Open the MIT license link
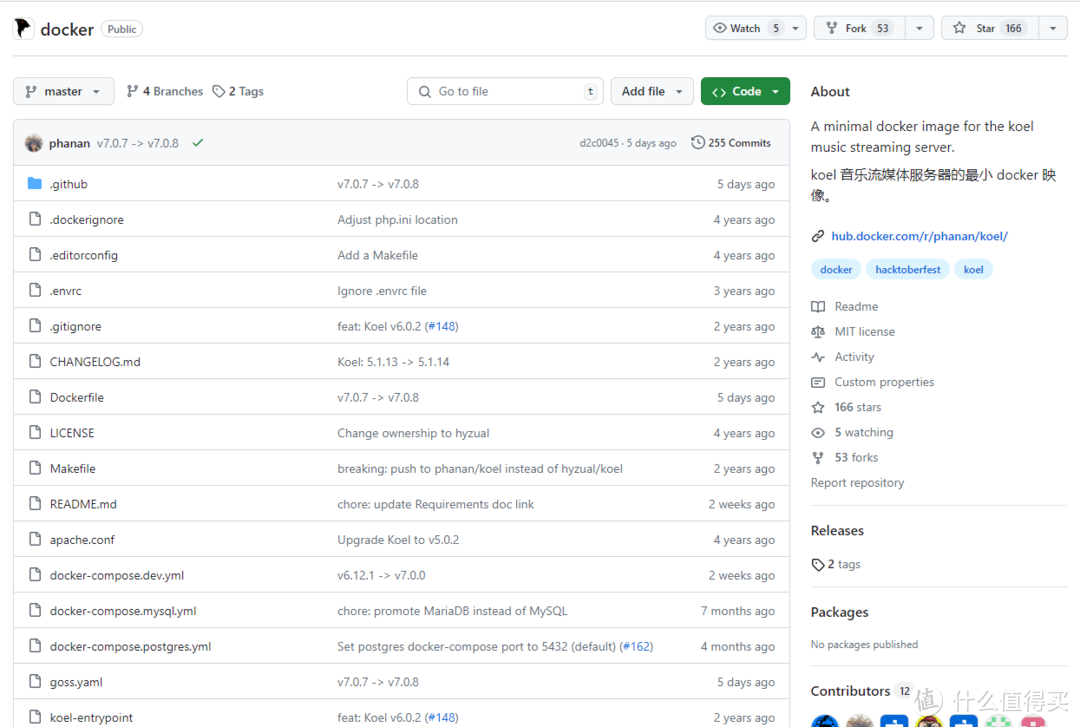 pos(864,332)
